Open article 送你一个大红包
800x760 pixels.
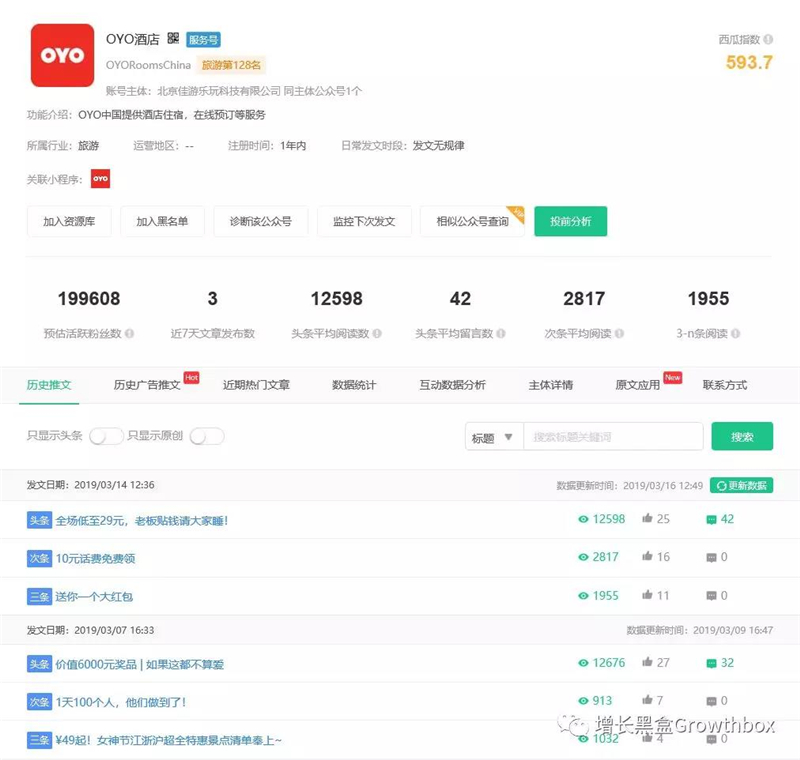(94, 597)
